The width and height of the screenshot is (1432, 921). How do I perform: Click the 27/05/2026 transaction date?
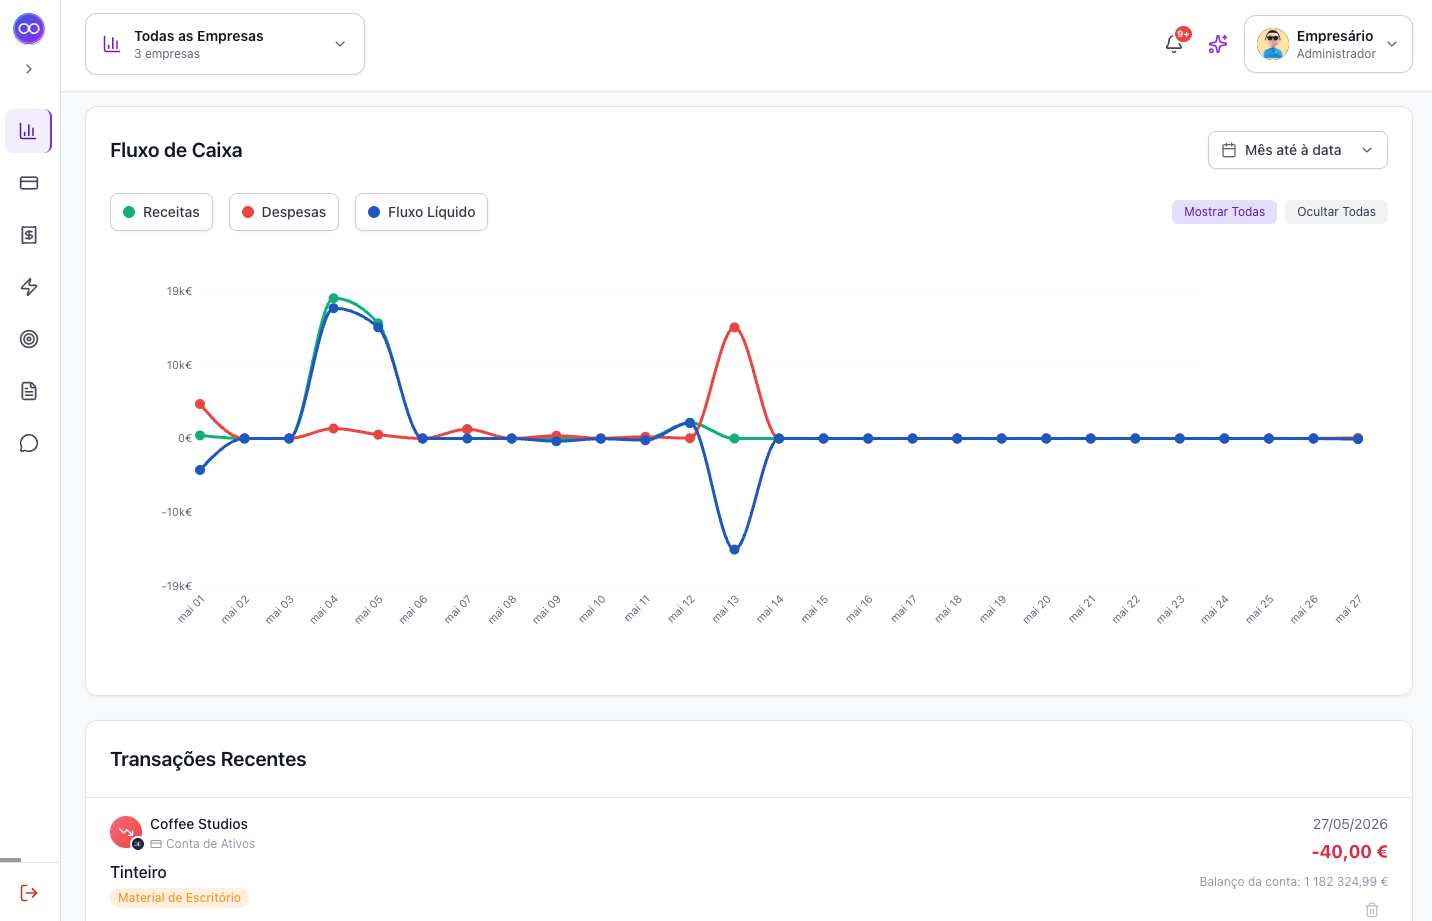[x=1350, y=824]
